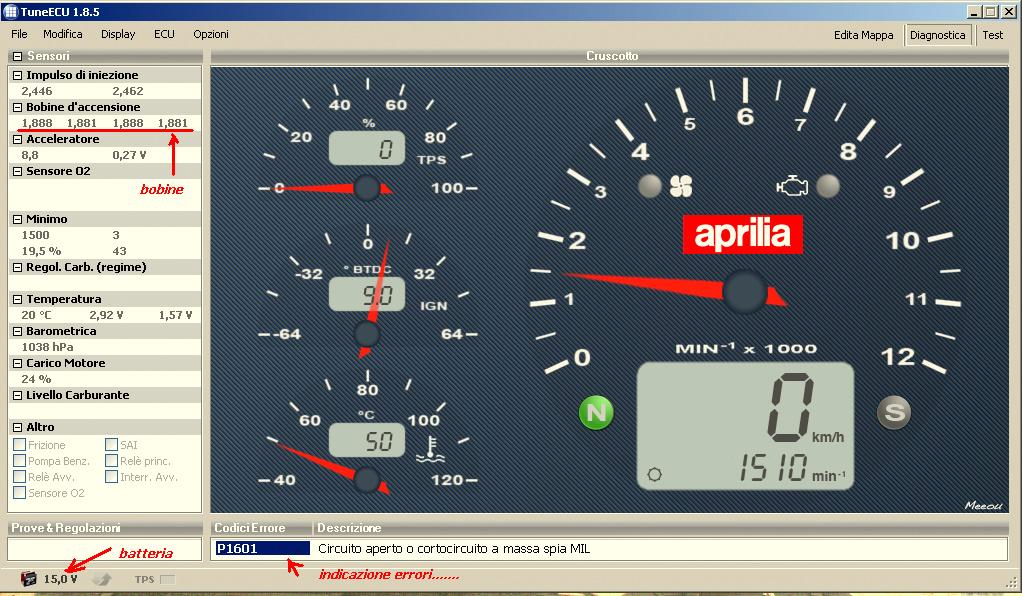Screen dimensions: 1022x596
Task: Collapse the Sensore O2 sensor section
Action: coord(18,171)
